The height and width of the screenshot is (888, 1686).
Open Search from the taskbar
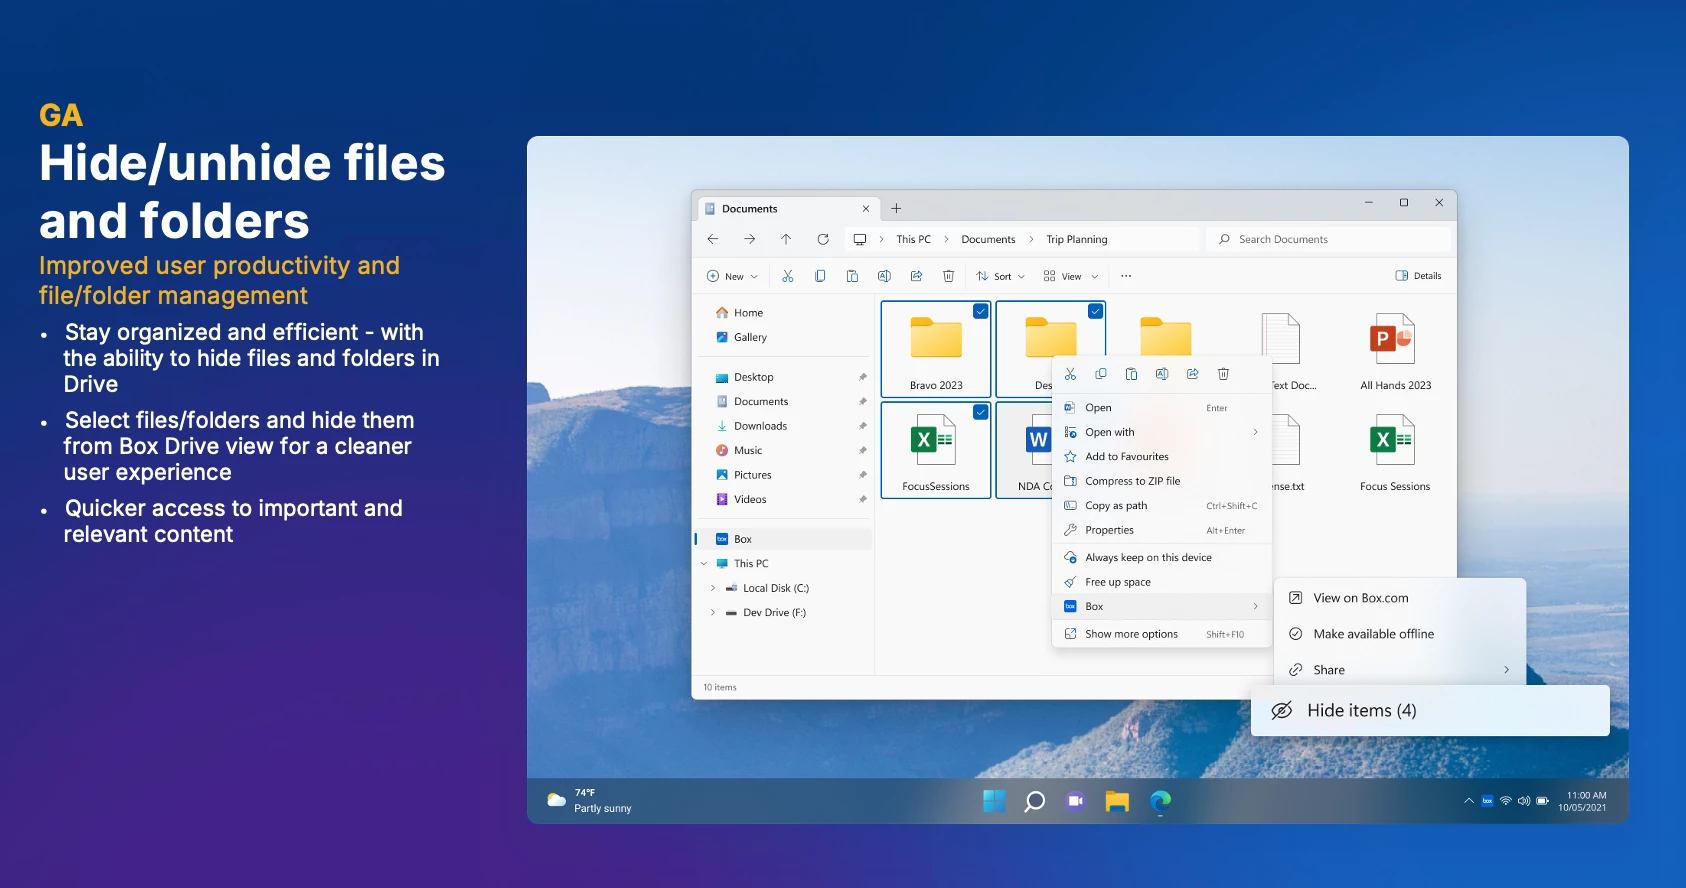click(1035, 801)
